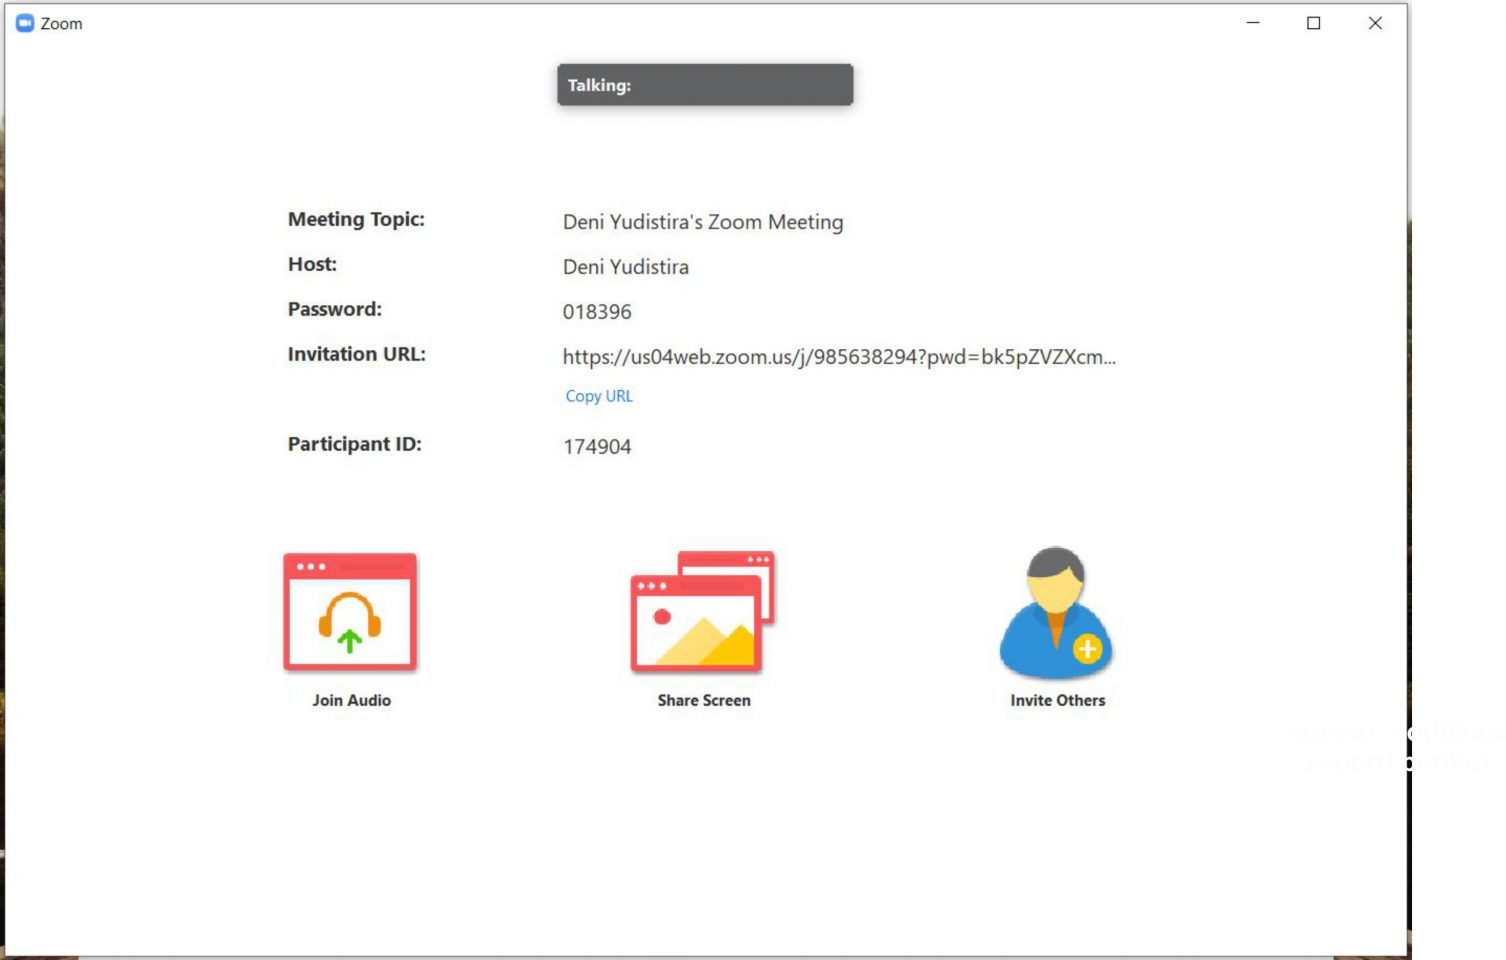Click the Invite Others person icon
Viewport: 1506px width, 960px height.
tap(1056, 612)
